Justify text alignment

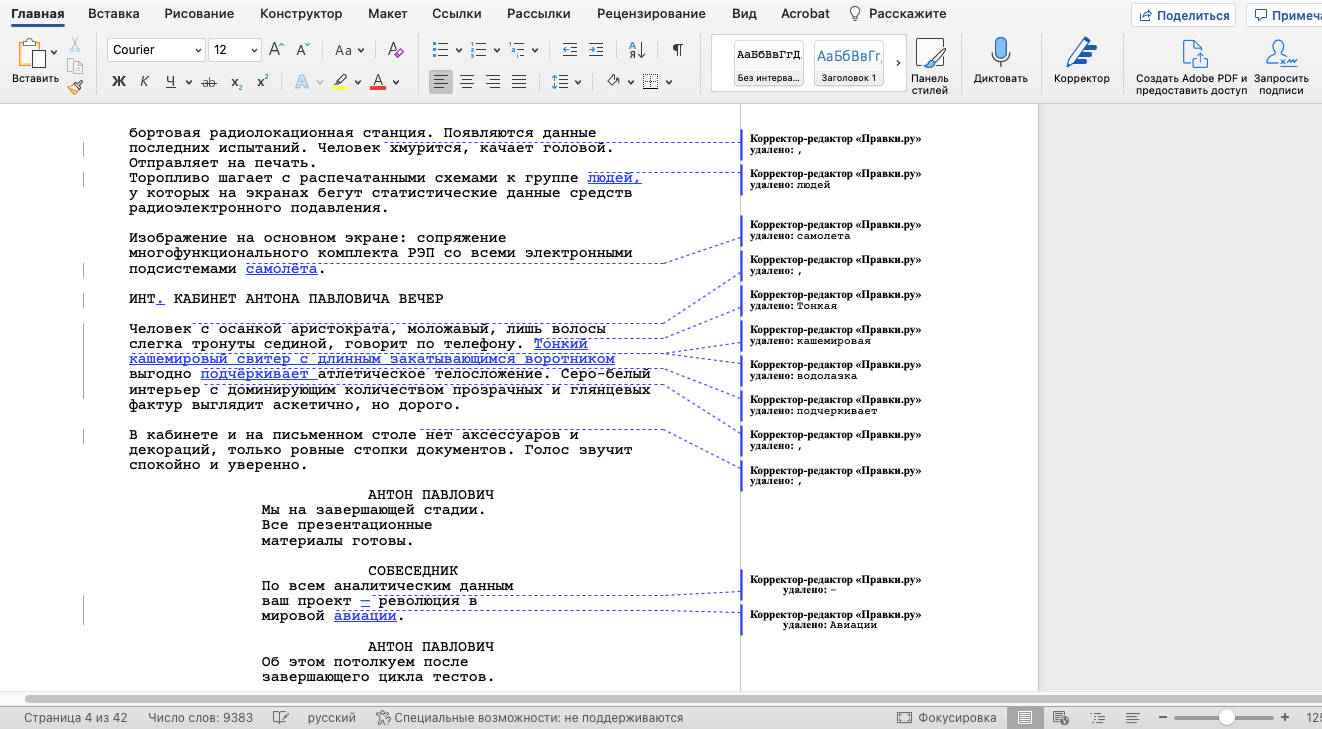click(x=519, y=82)
